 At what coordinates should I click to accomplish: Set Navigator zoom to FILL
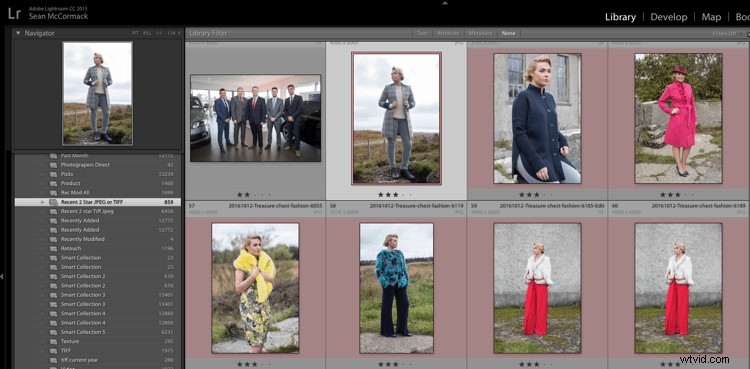pyautogui.click(x=147, y=34)
